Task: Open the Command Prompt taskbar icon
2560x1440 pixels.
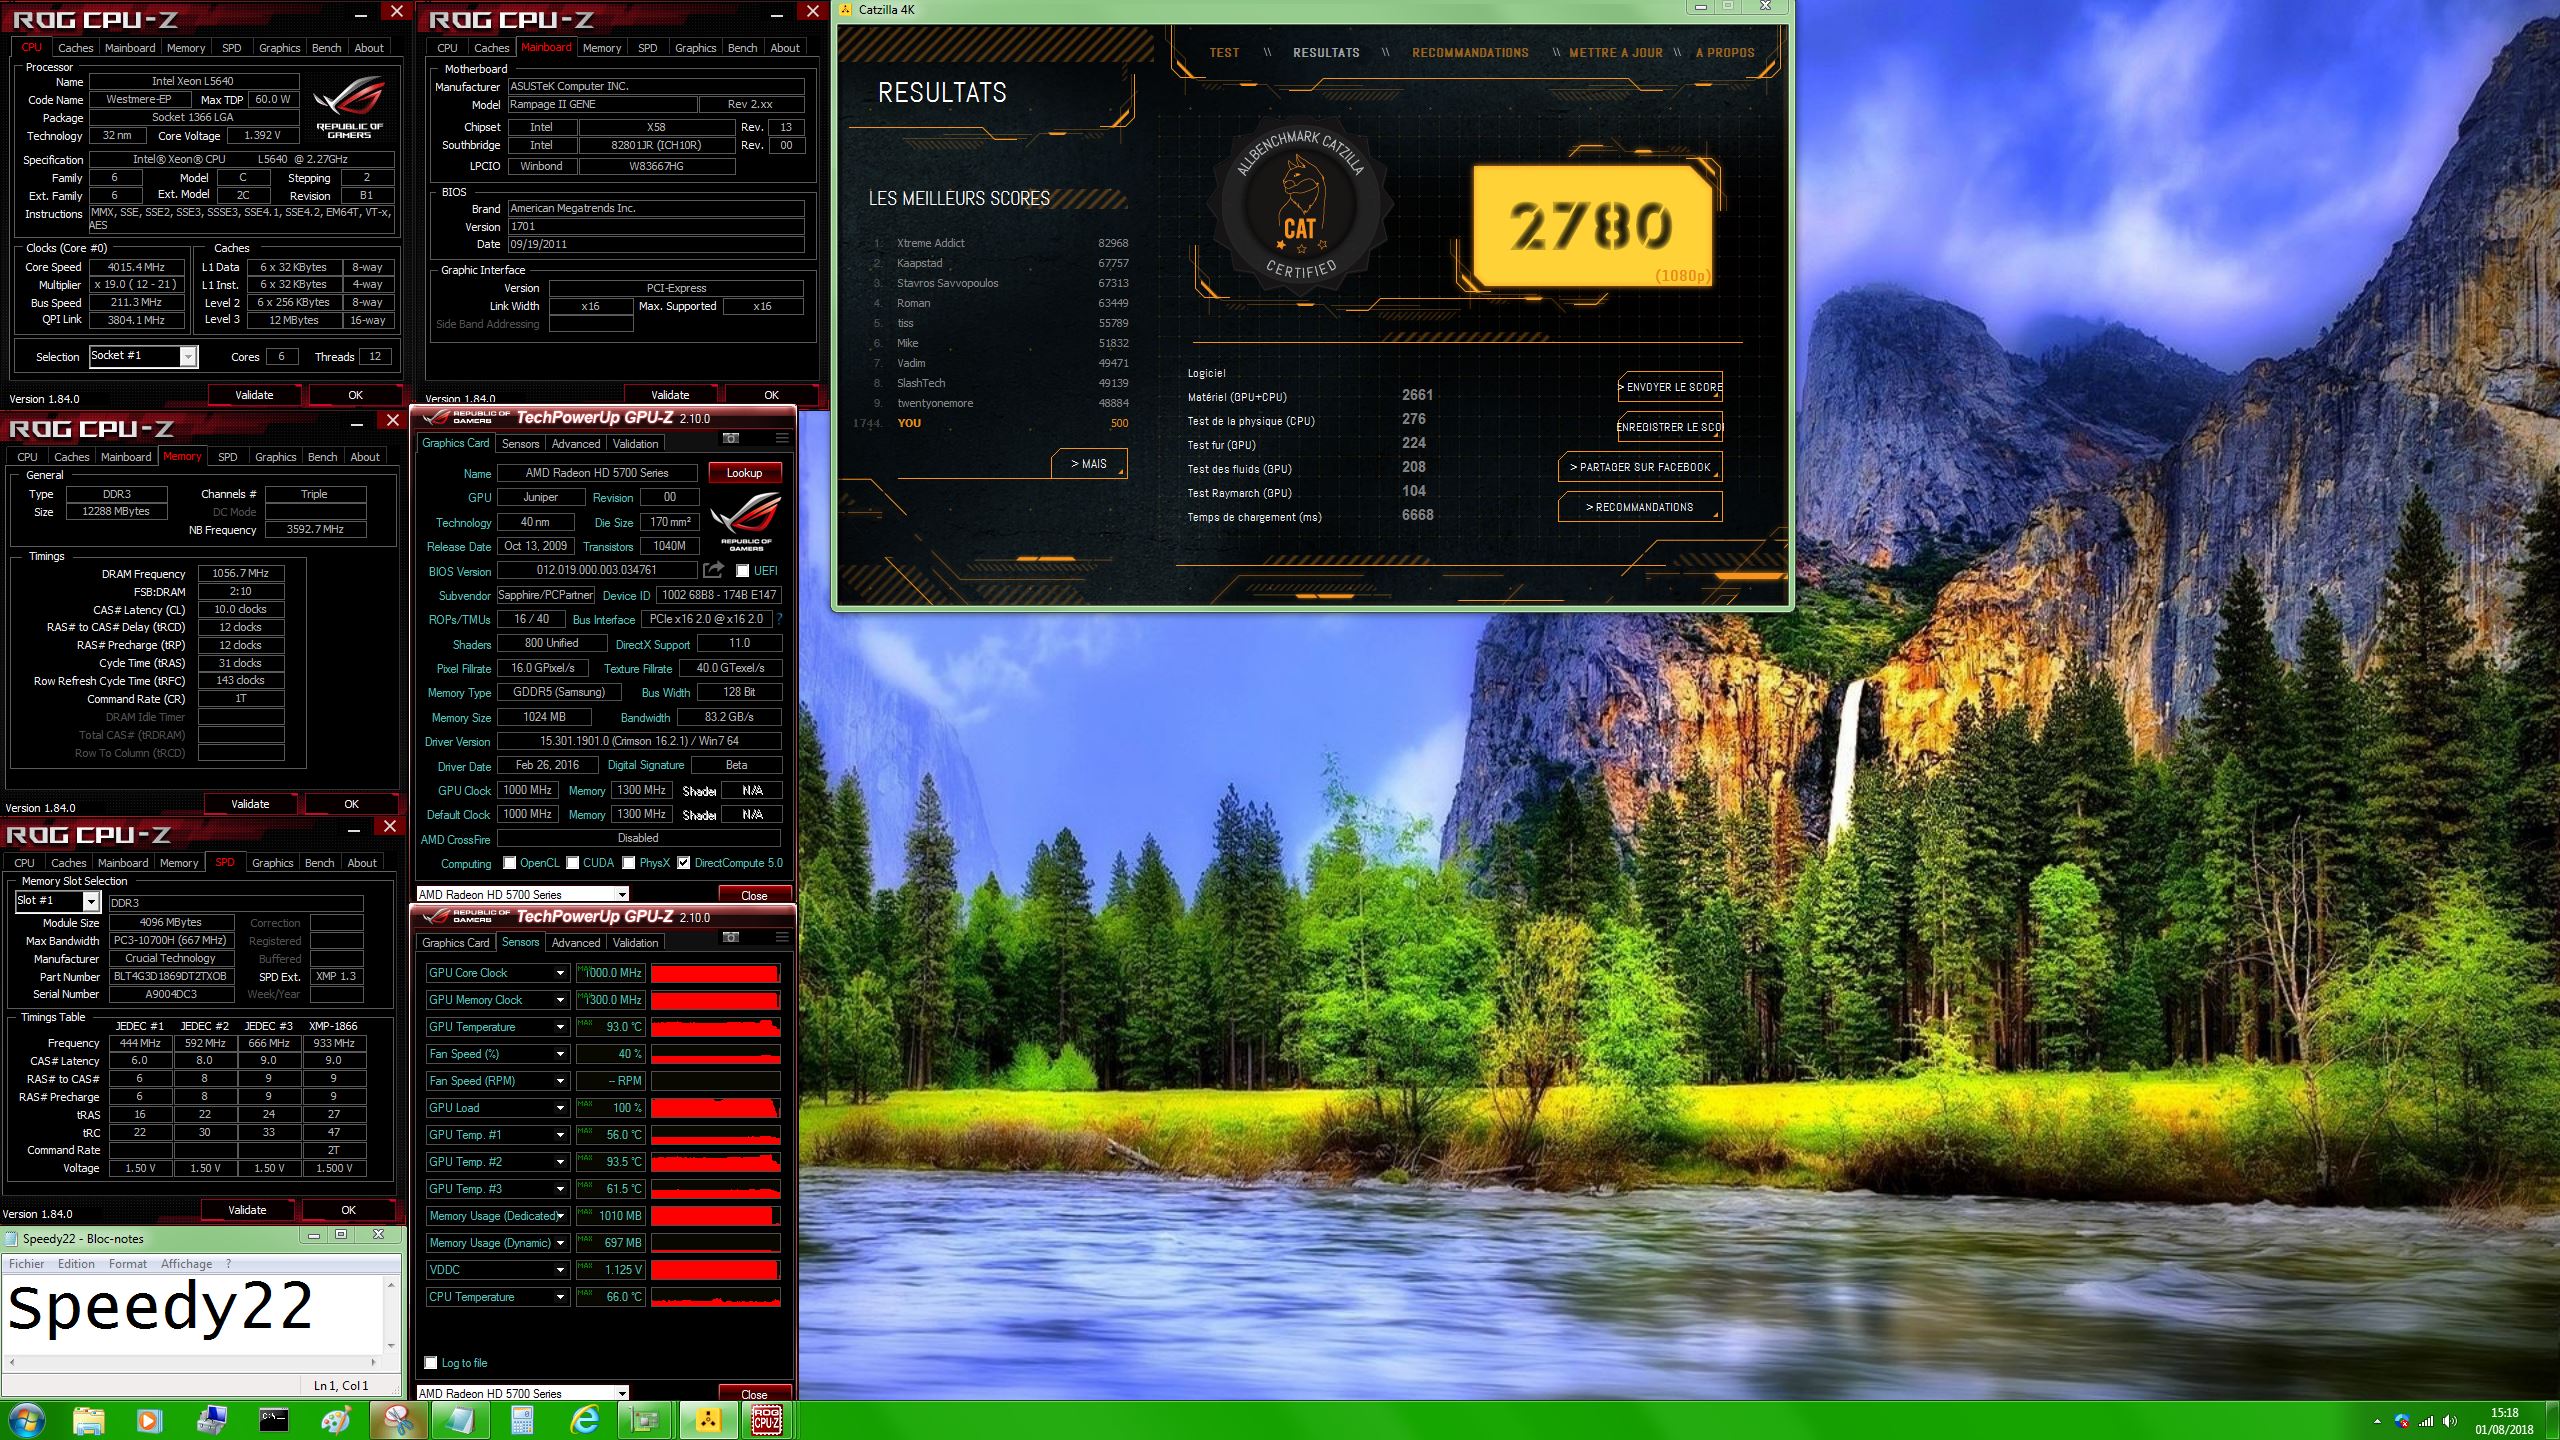Action: tap(273, 1420)
